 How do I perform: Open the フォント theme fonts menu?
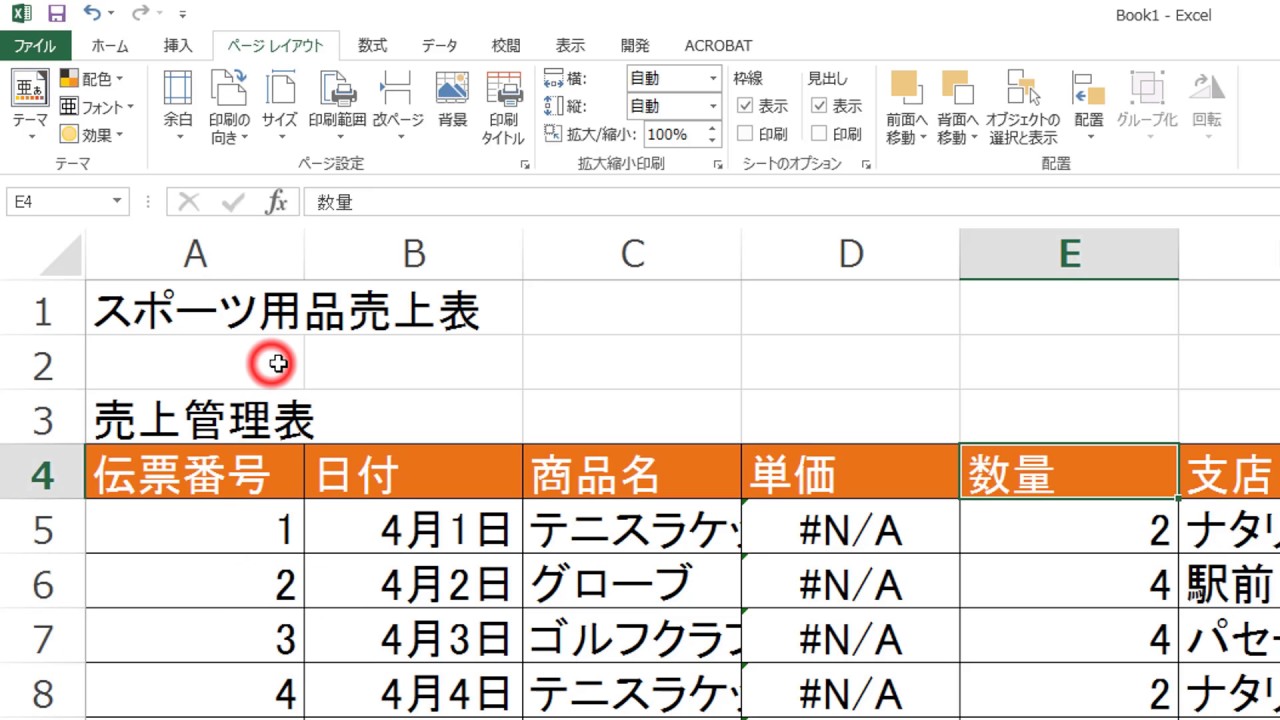[x=96, y=107]
